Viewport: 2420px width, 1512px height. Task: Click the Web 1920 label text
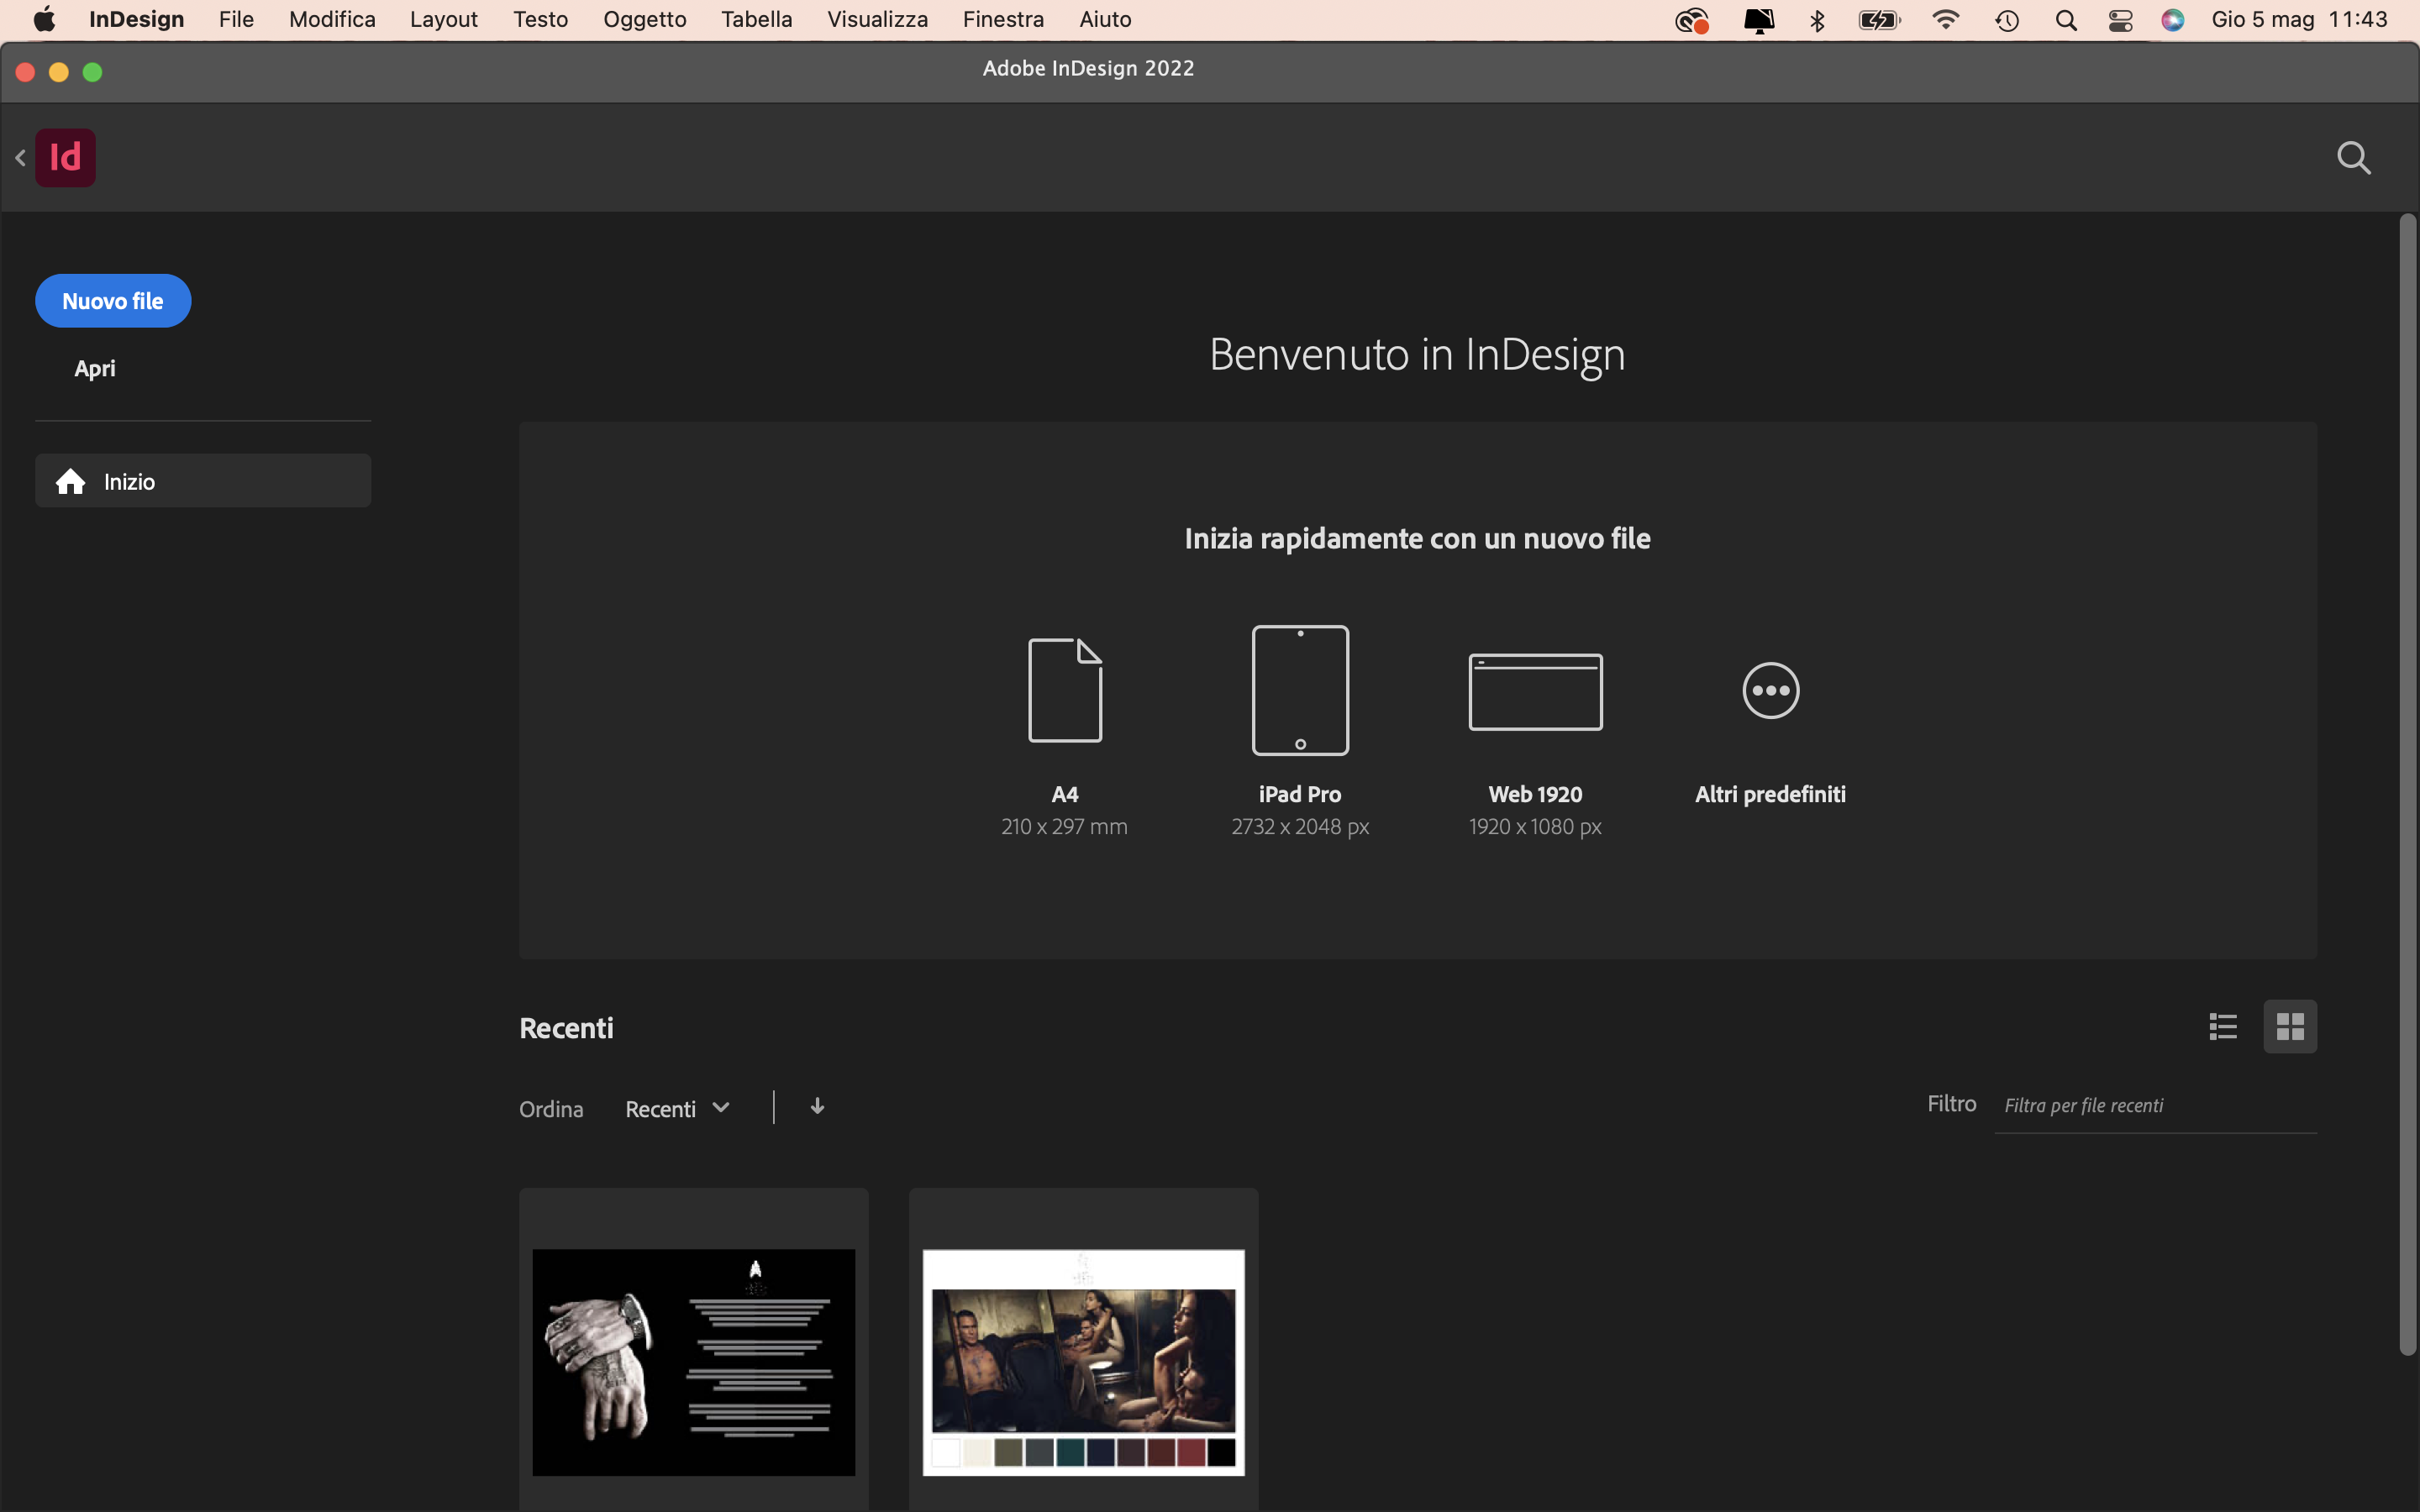point(1535,794)
